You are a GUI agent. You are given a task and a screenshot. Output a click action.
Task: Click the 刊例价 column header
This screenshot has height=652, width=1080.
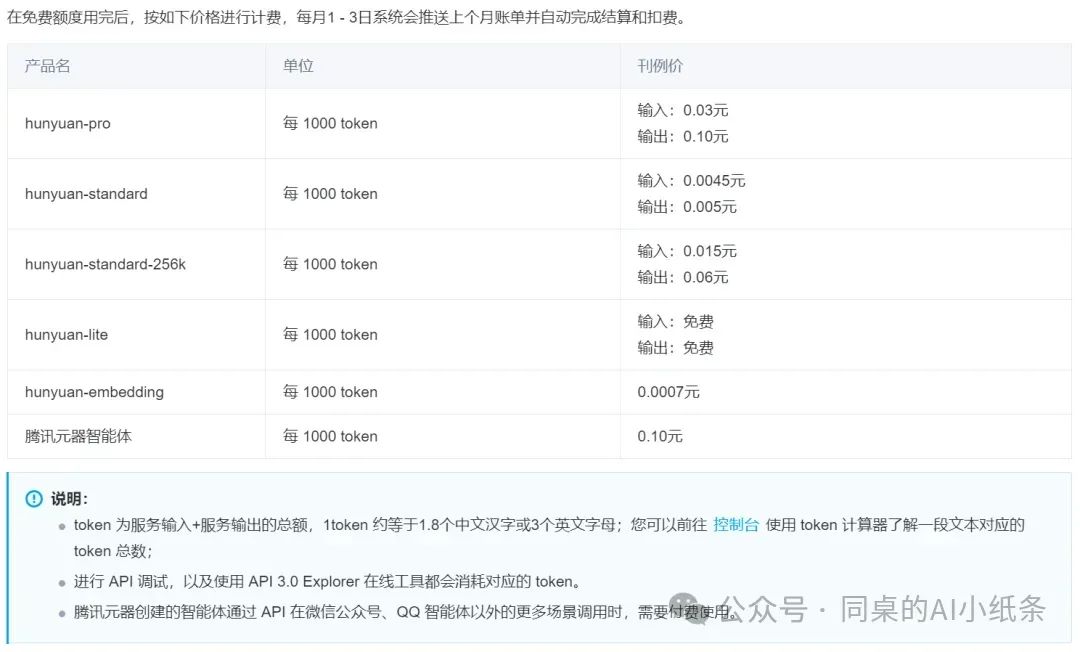(846, 66)
